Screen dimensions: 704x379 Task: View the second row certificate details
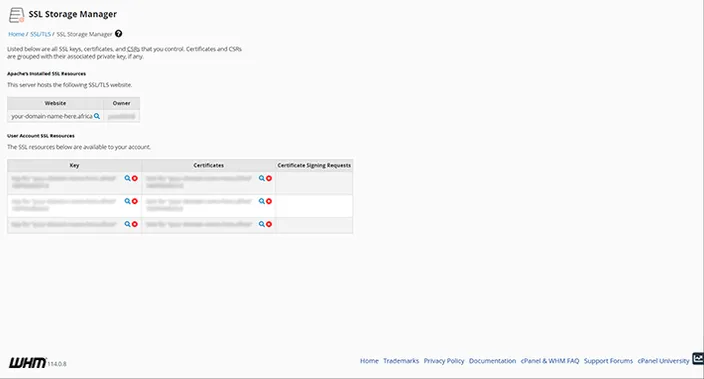262,201
